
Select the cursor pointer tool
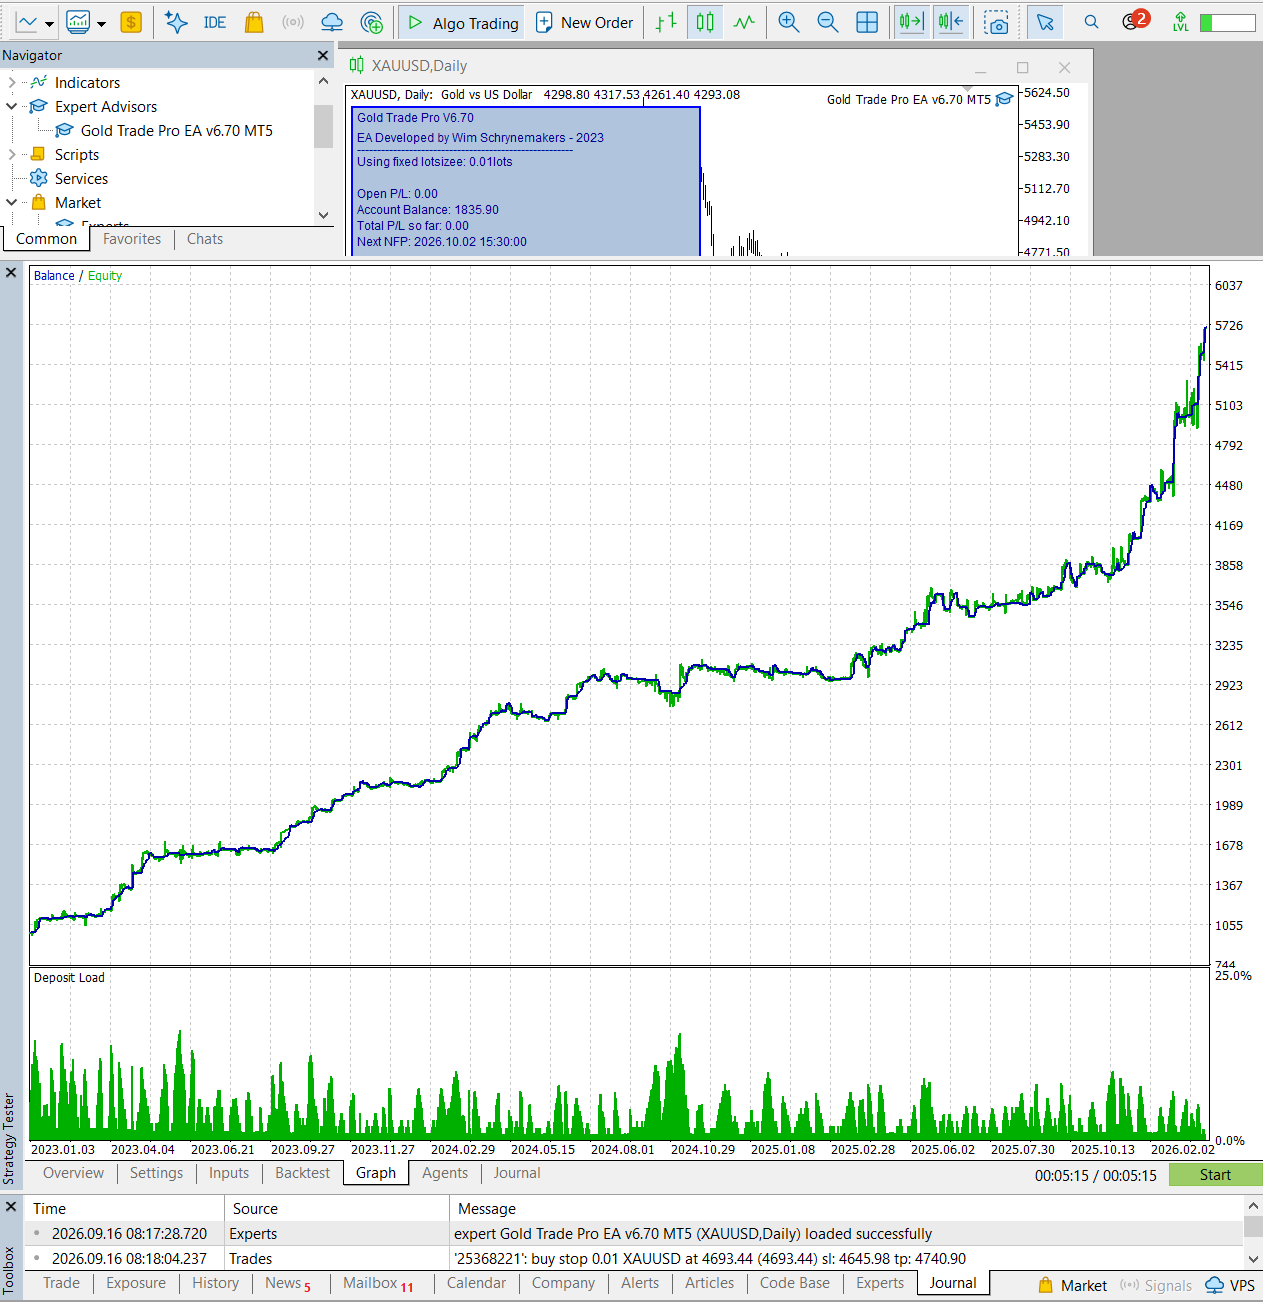[1045, 22]
